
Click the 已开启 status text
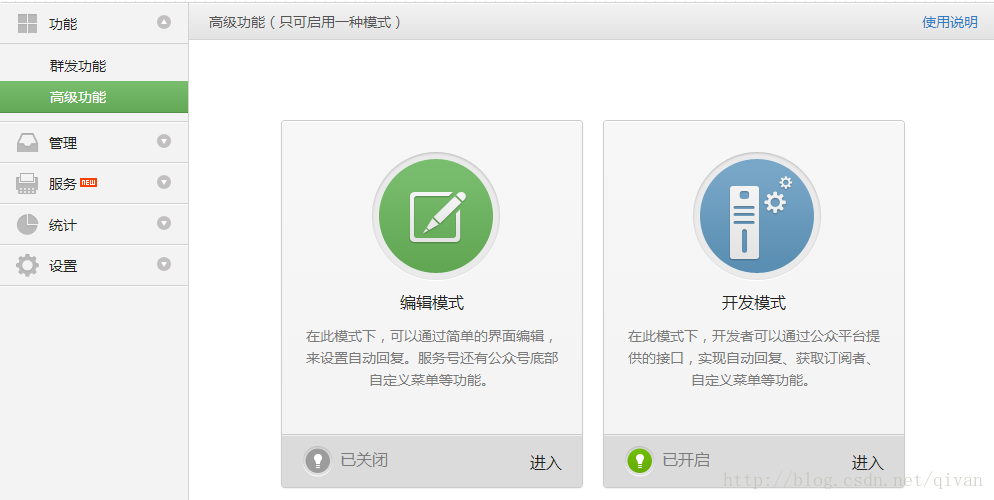(686, 460)
